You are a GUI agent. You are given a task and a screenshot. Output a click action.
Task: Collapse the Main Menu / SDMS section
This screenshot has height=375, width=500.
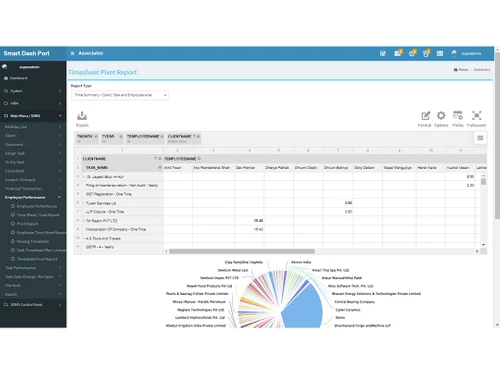click(33, 116)
